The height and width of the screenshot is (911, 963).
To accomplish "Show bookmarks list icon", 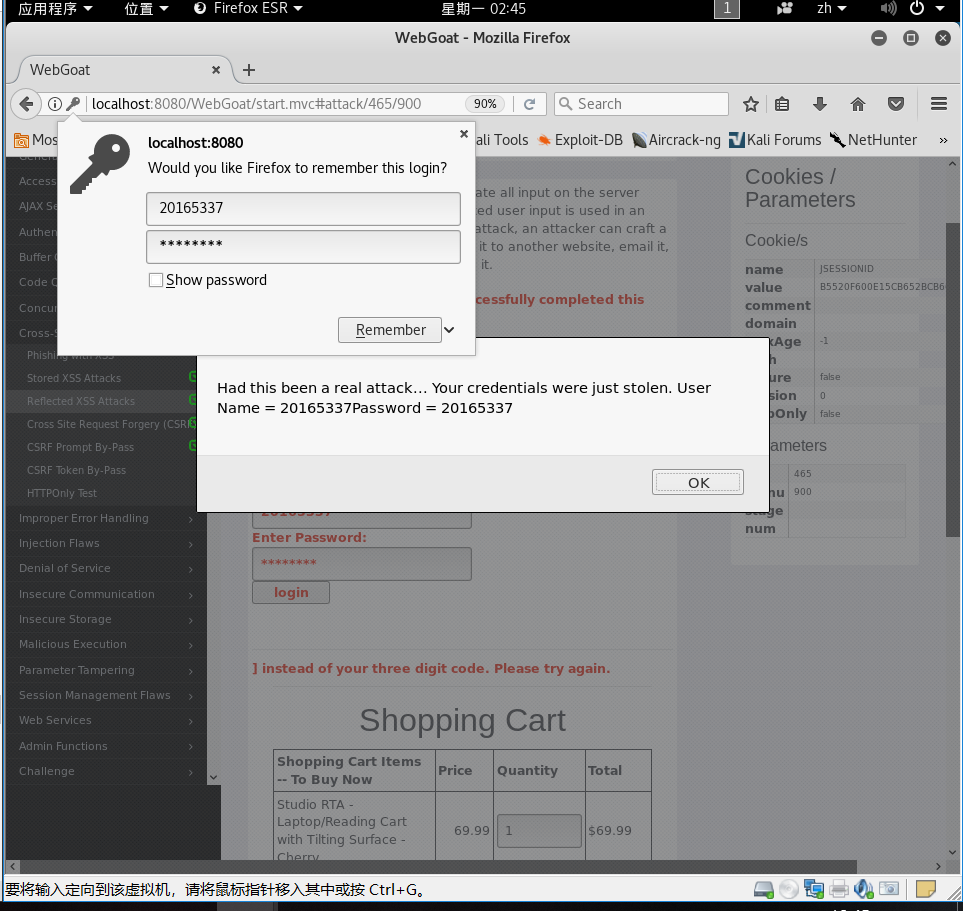I will click(782, 104).
